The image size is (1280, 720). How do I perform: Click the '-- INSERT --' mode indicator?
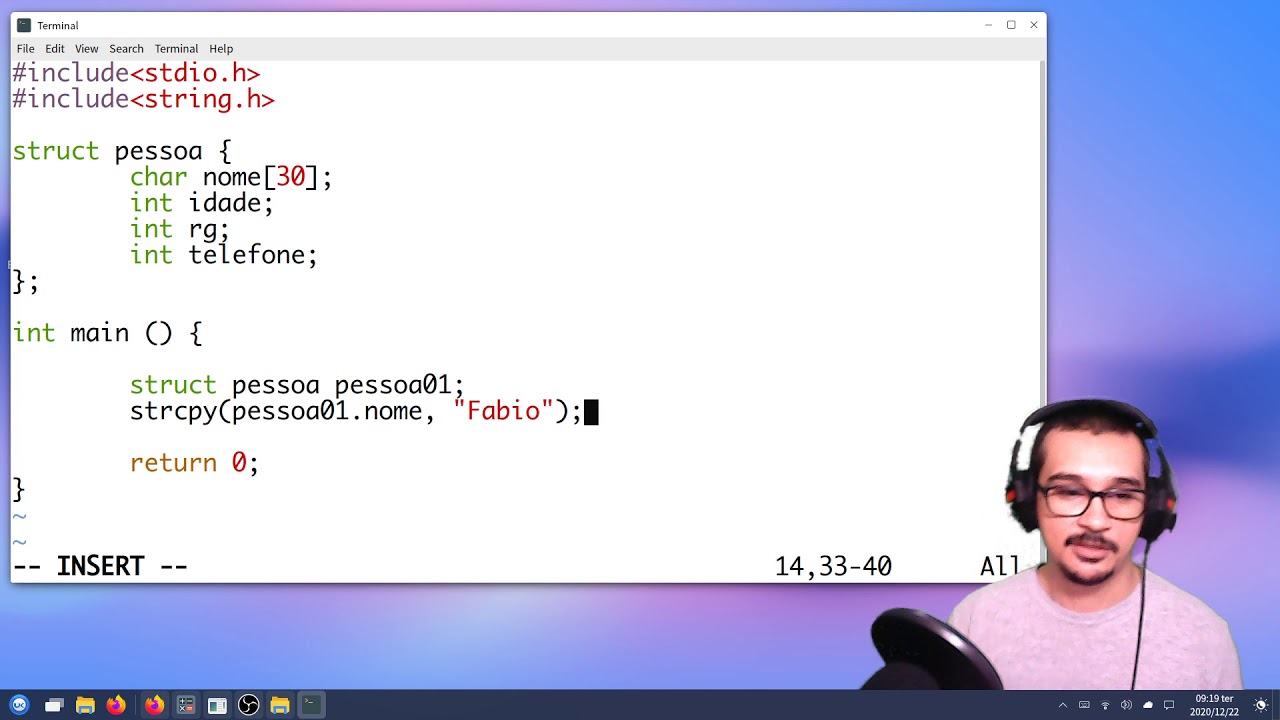(x=100, y=566)
